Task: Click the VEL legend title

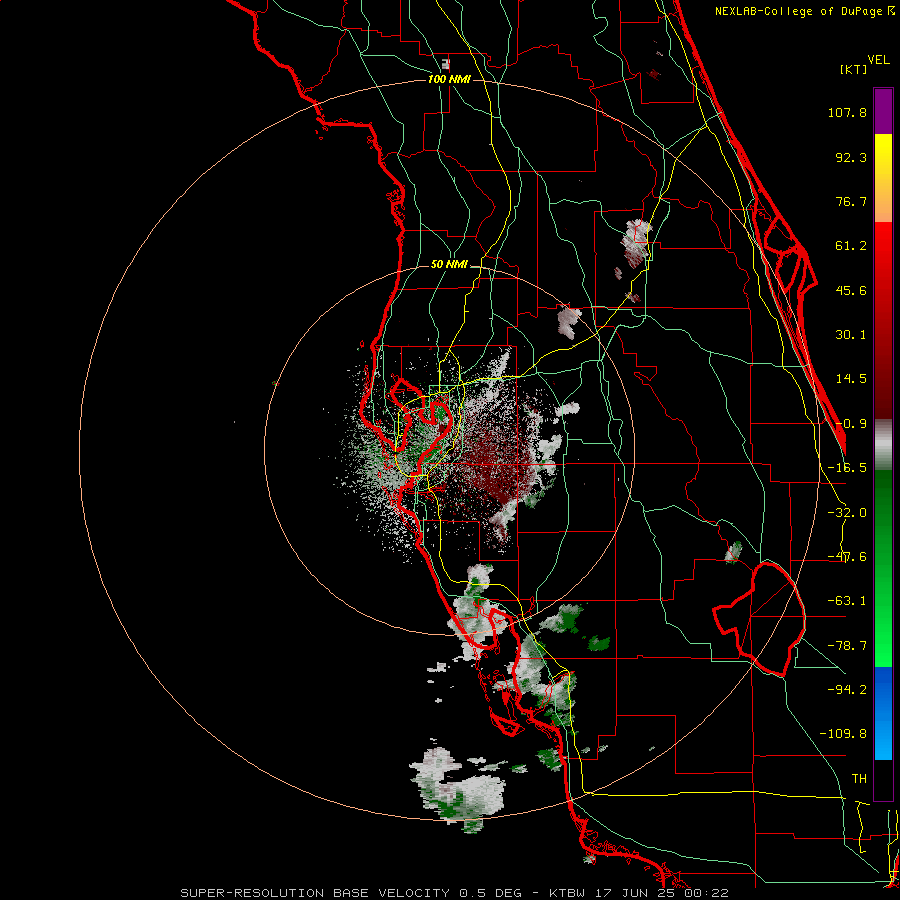Action: click(x=878, y=60)
